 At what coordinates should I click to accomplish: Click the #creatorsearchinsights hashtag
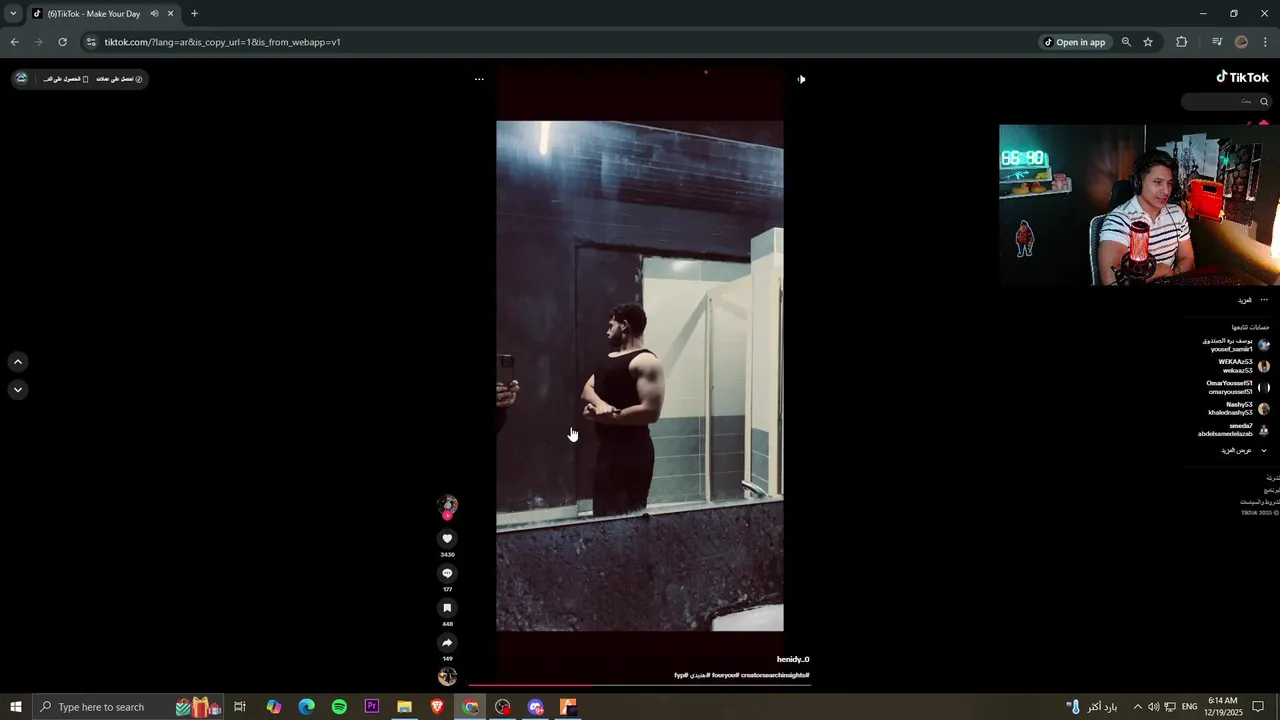point(776,675)
